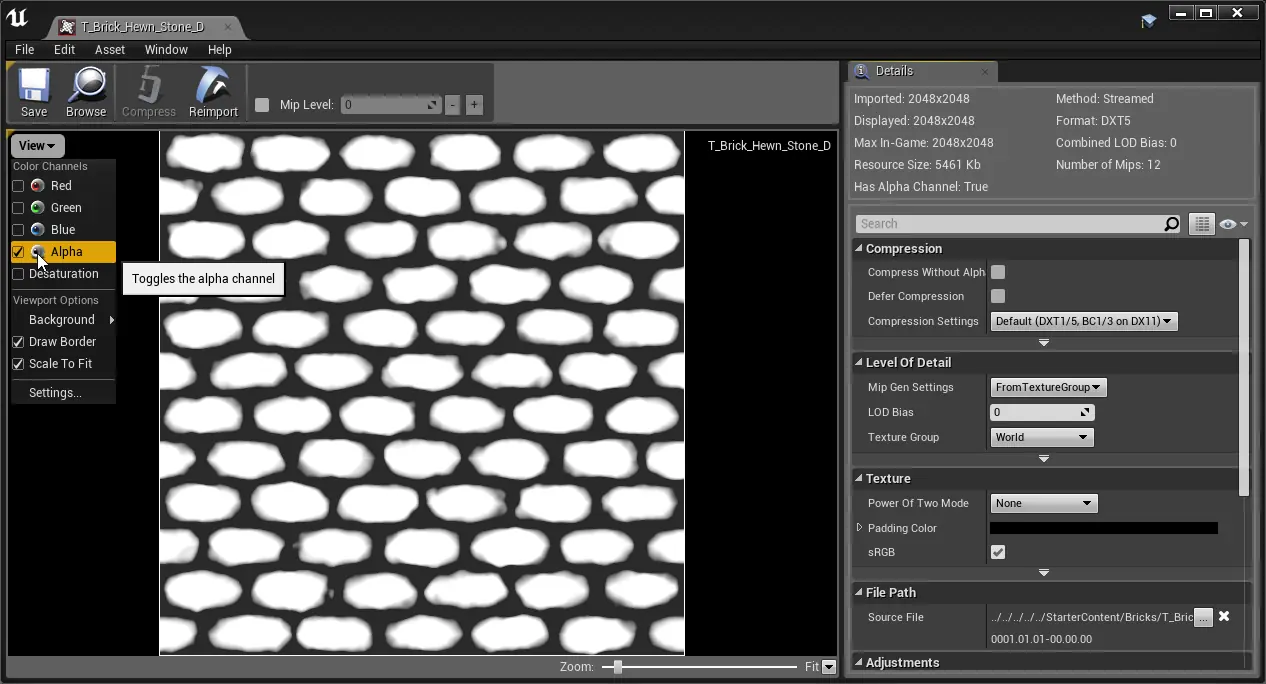The image size is (1266, 684).
Task: Toggle the Scale To Fit checkbox
Action: pyautogui.click(x=18, y=364)
